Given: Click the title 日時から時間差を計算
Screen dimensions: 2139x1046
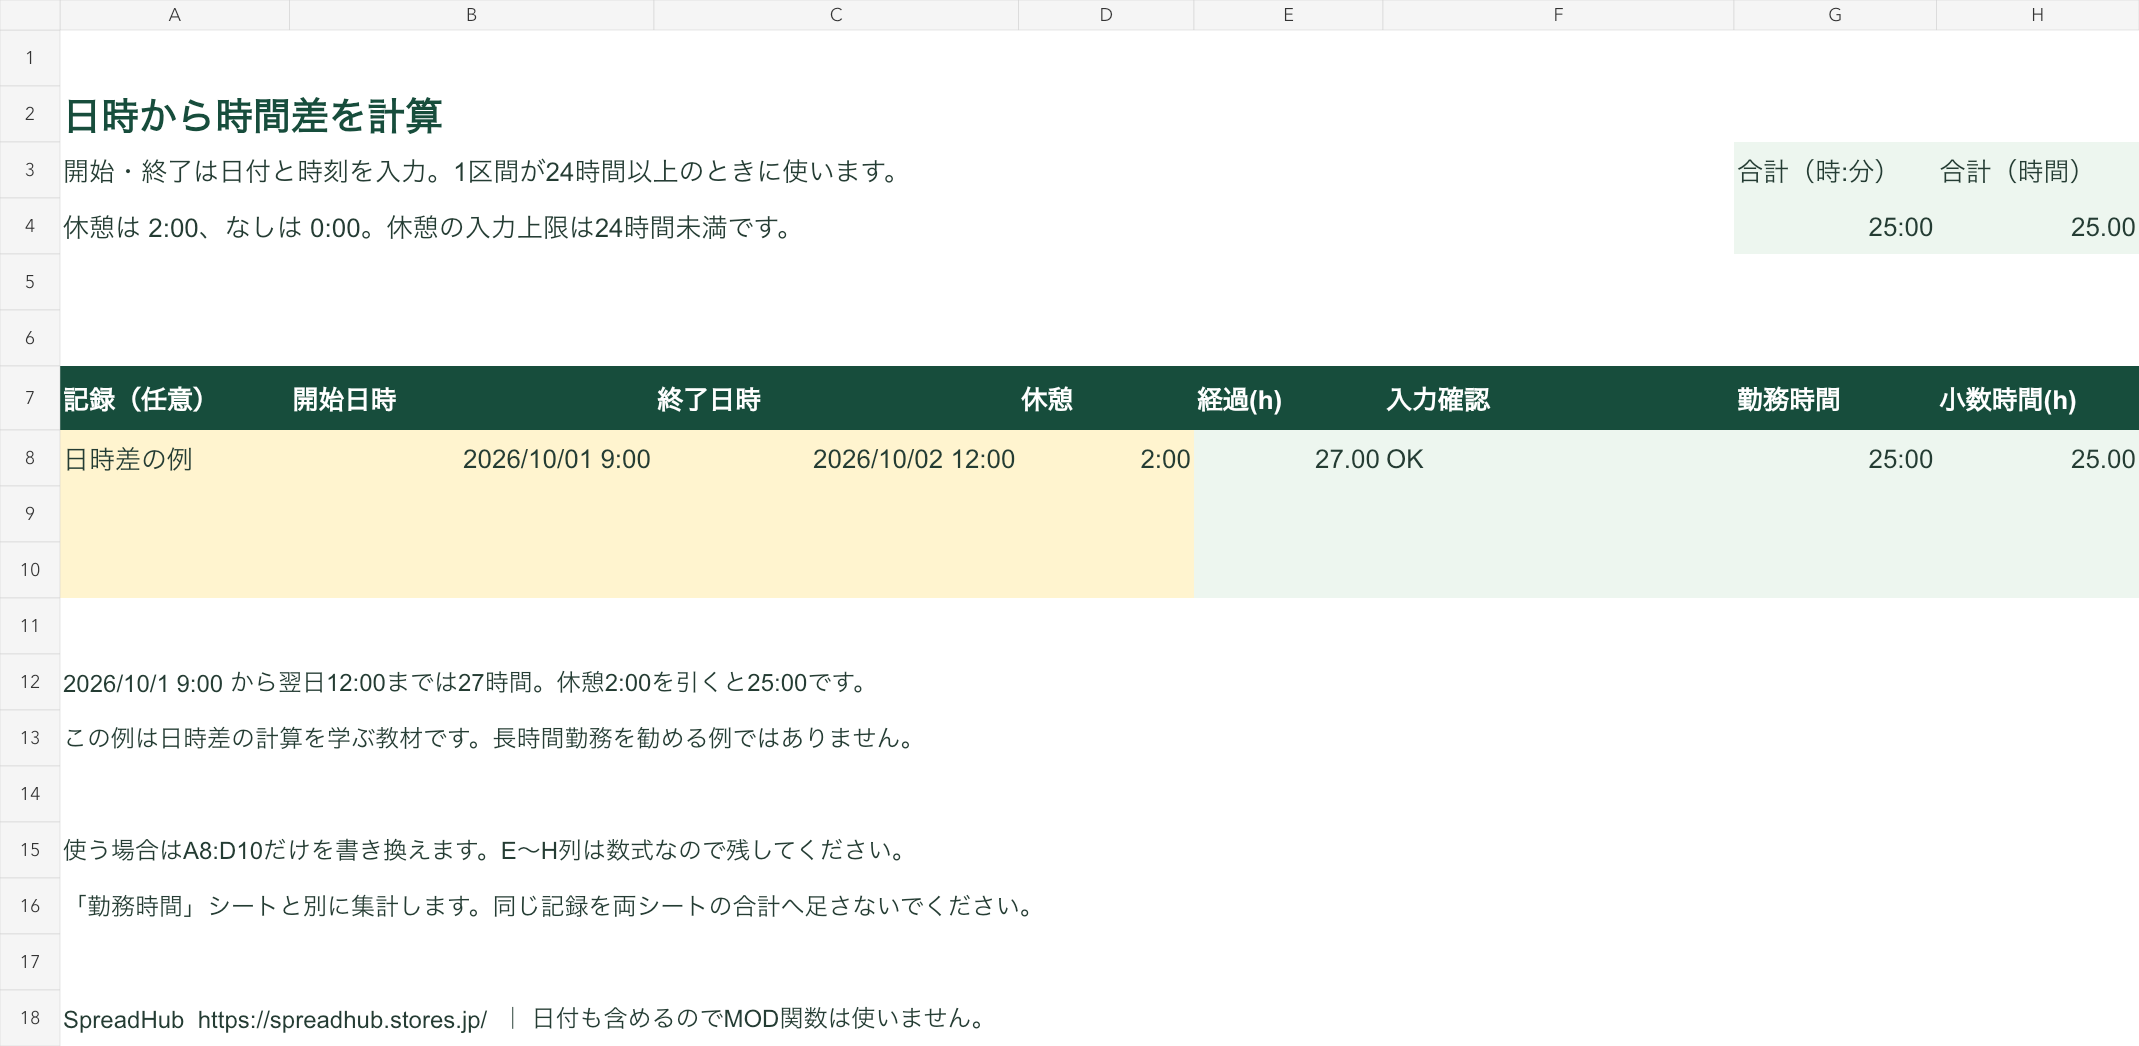Looking at the screenshot, I should [253, 116].
